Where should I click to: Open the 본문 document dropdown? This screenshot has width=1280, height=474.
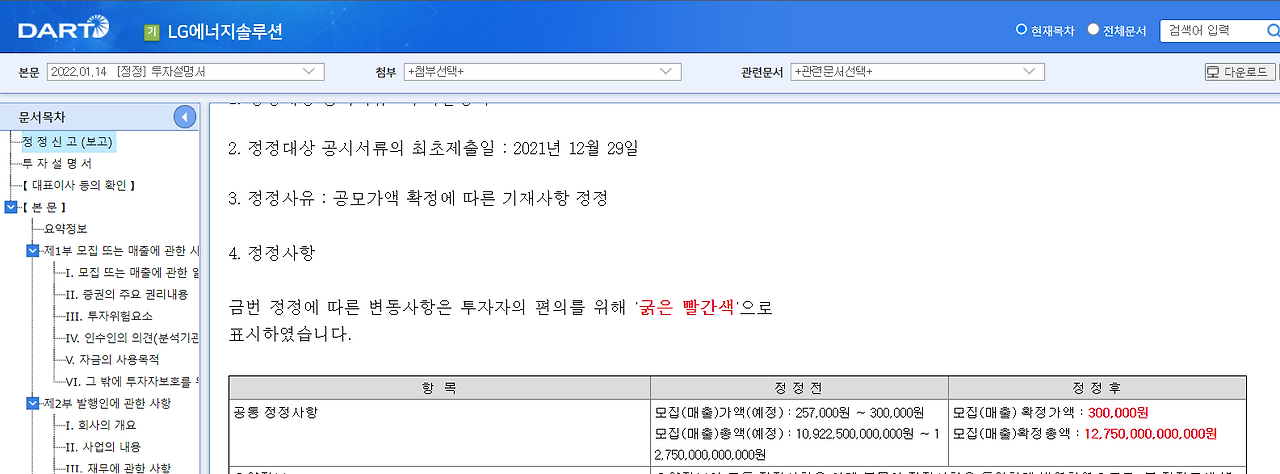pos(185,72)
